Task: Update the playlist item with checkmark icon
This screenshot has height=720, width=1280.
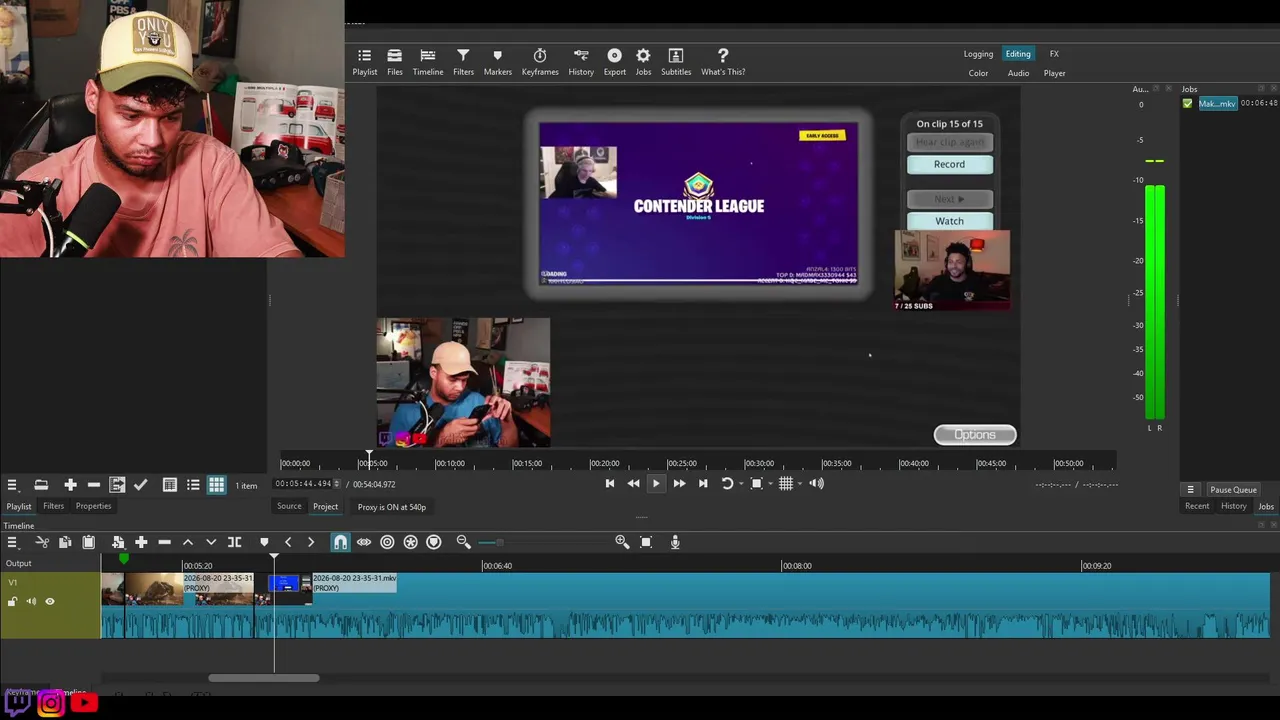Action: pyautogui.click(x=140, y=485)
